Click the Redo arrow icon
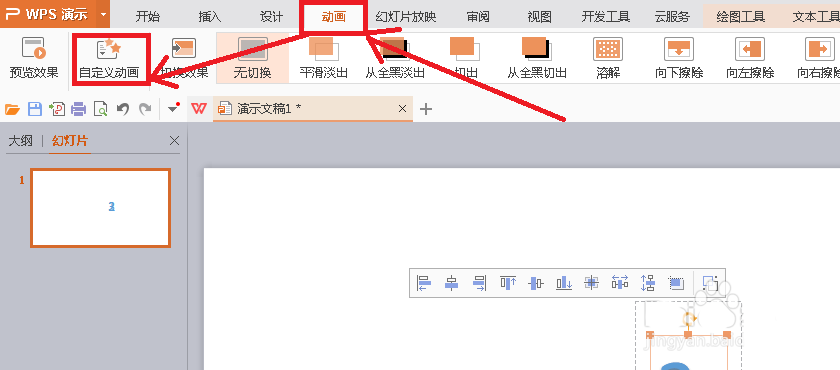This screenshot has width=840, height=370. [x=145, y=109]
